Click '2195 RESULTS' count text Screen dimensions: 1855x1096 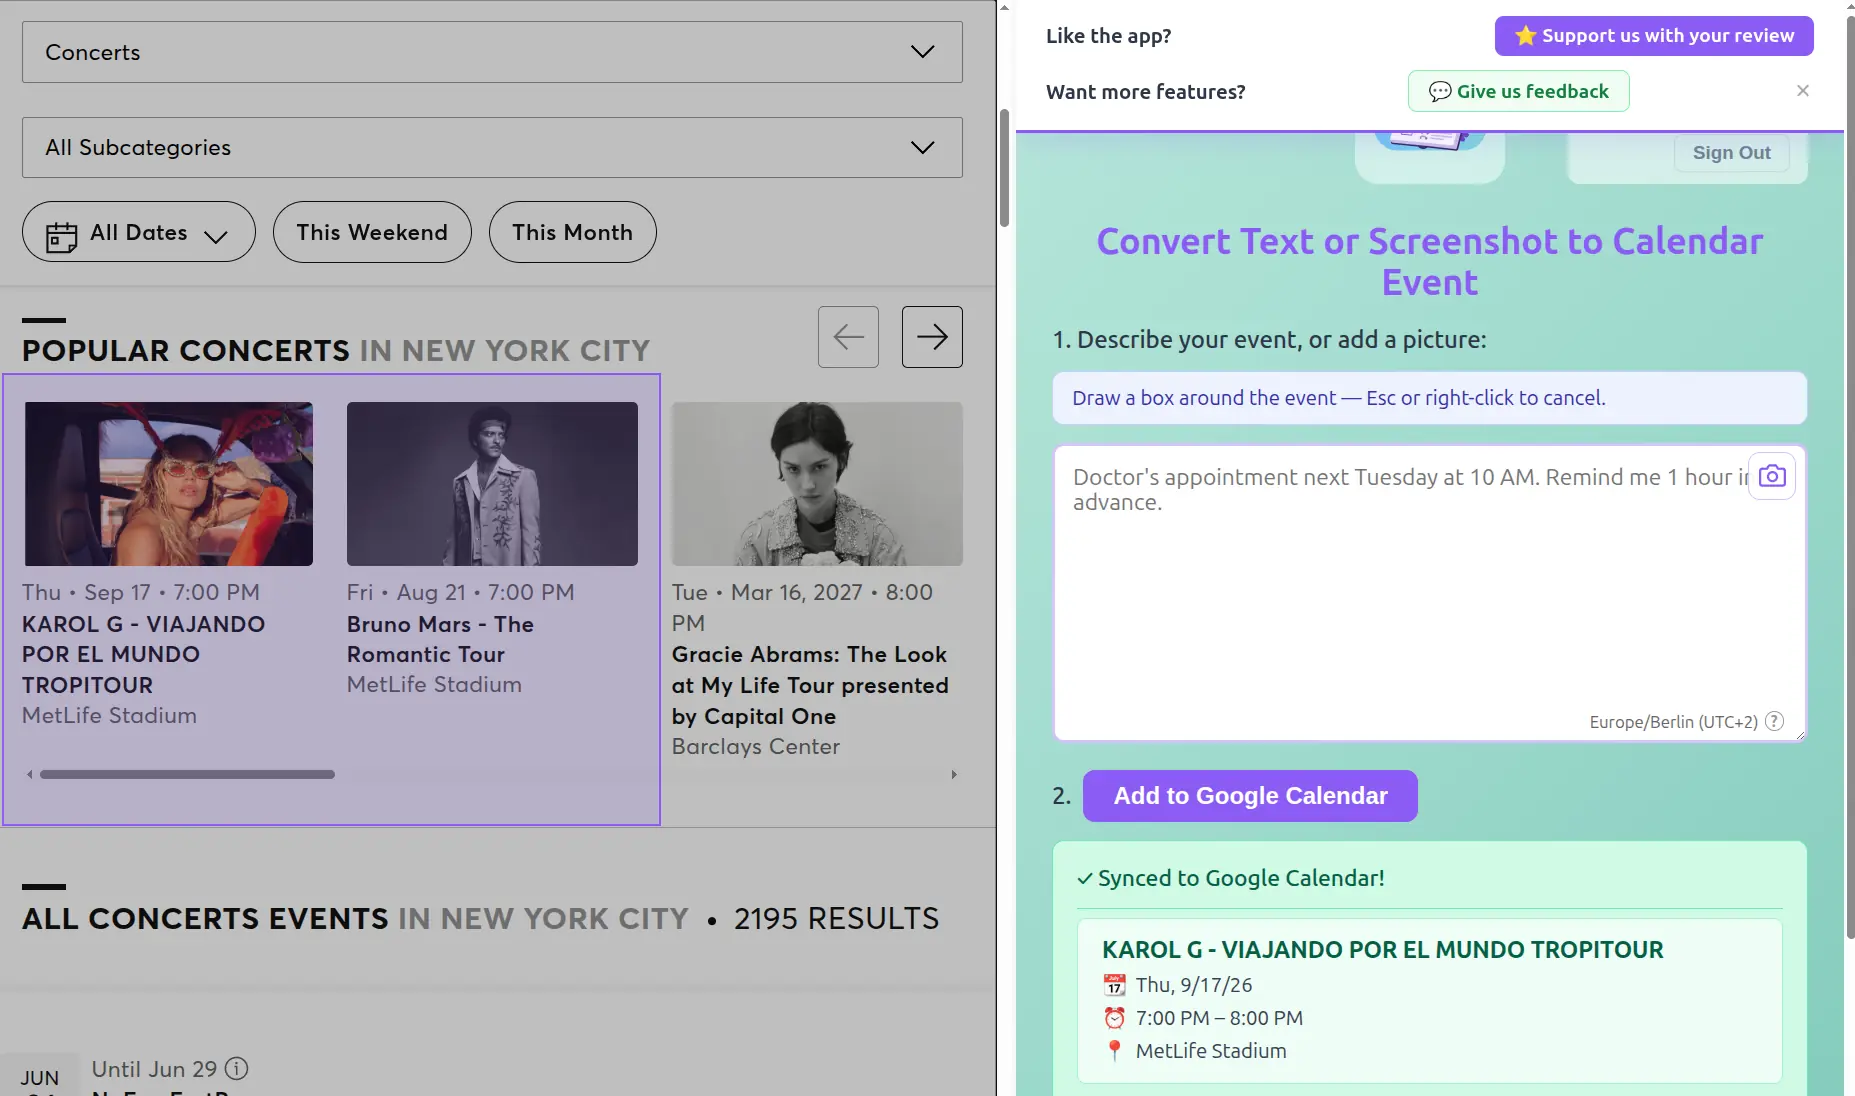point(837,919)
